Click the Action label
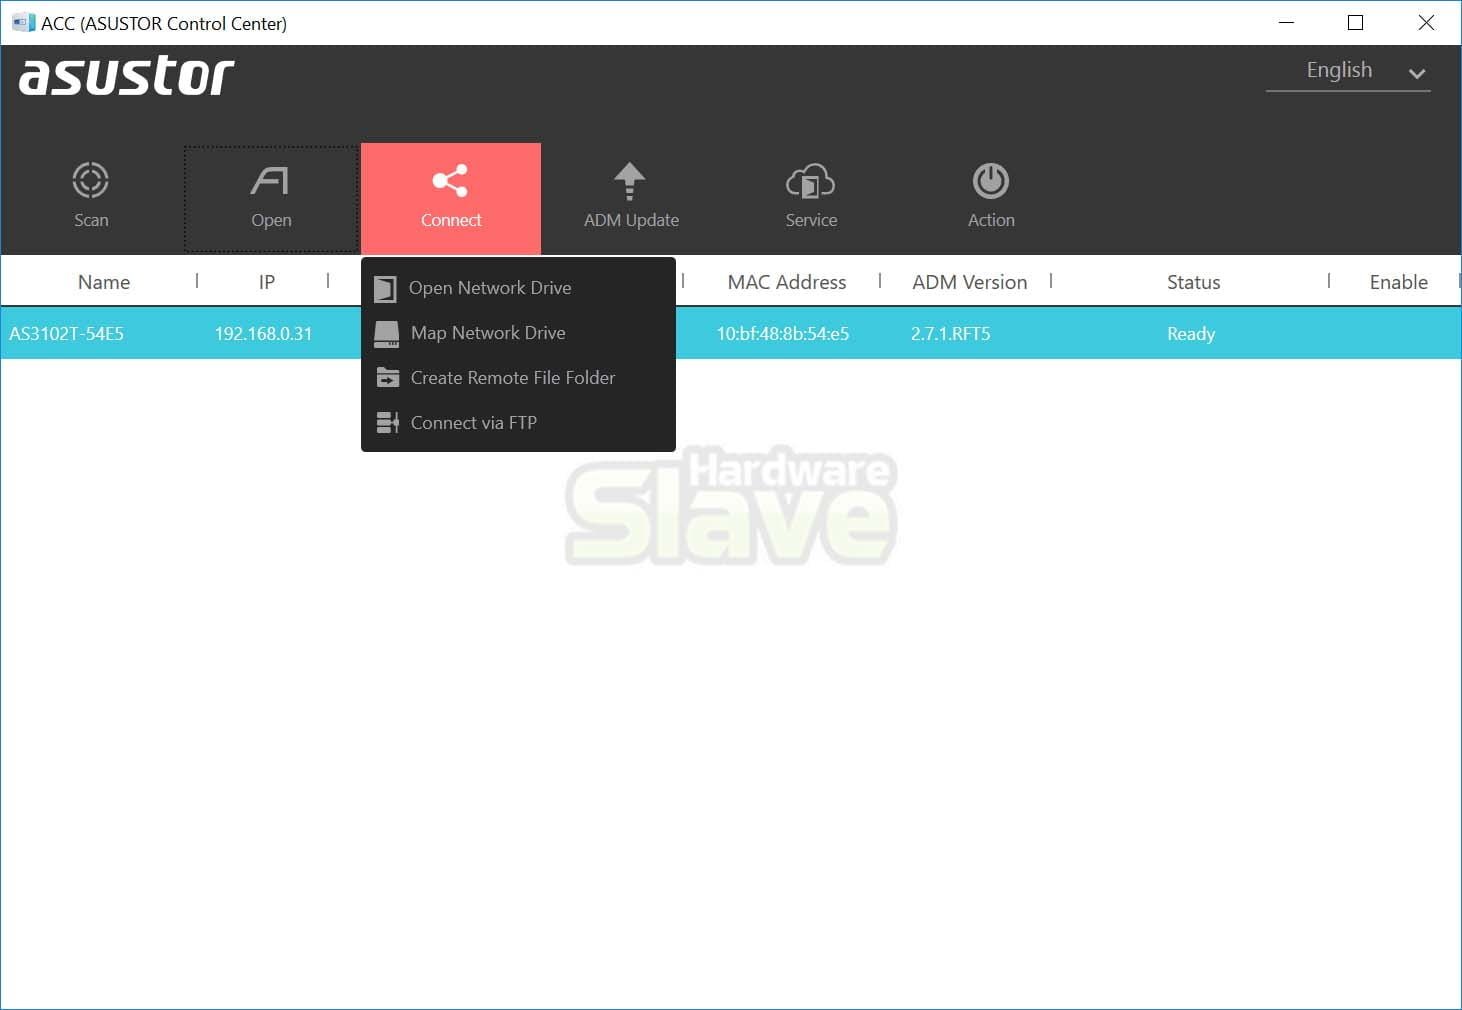 (x=991, y=220)
